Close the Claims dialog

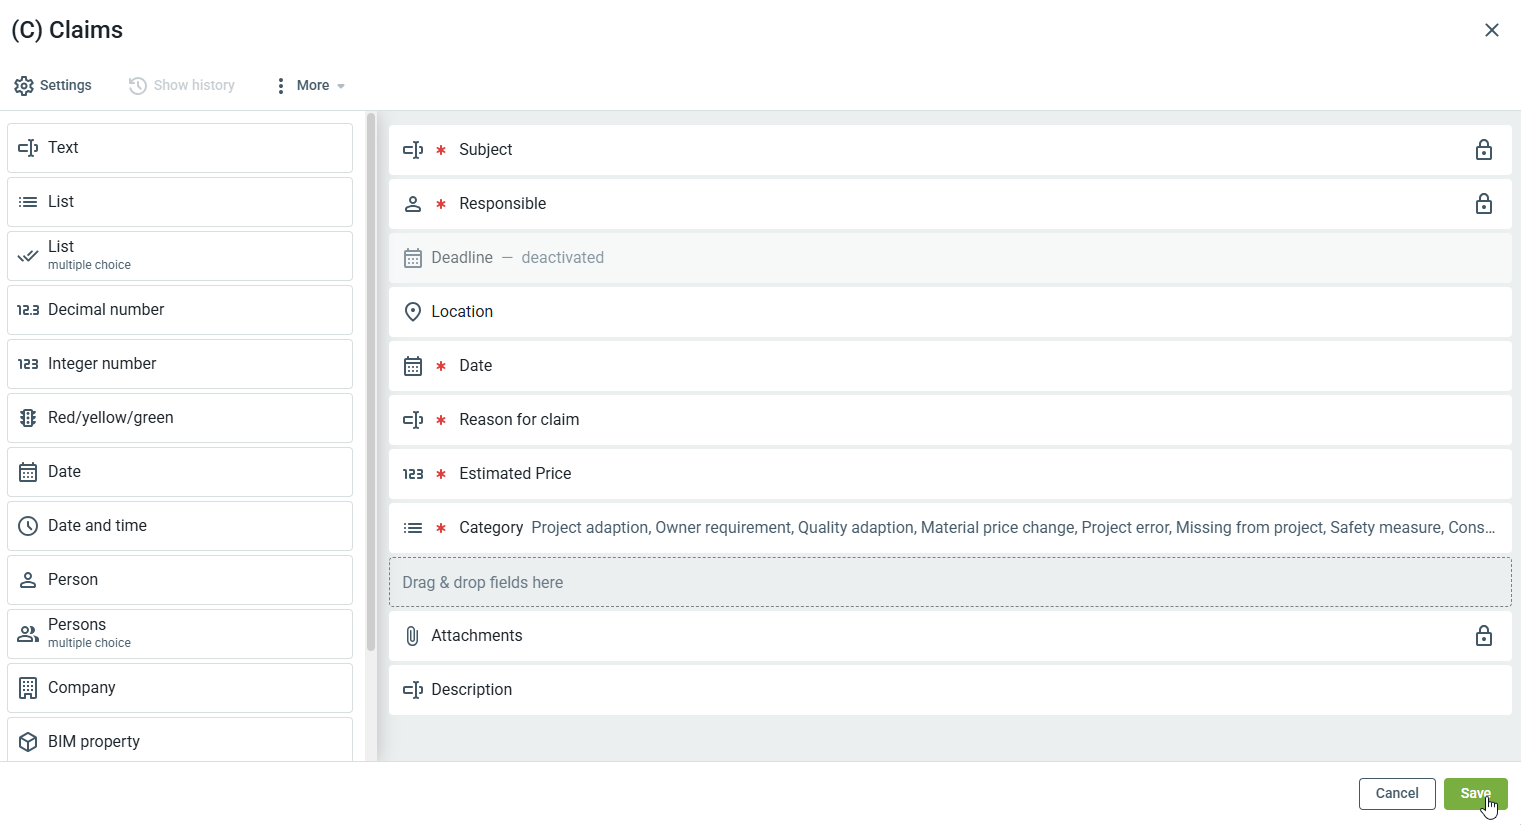pos(1491,30)
